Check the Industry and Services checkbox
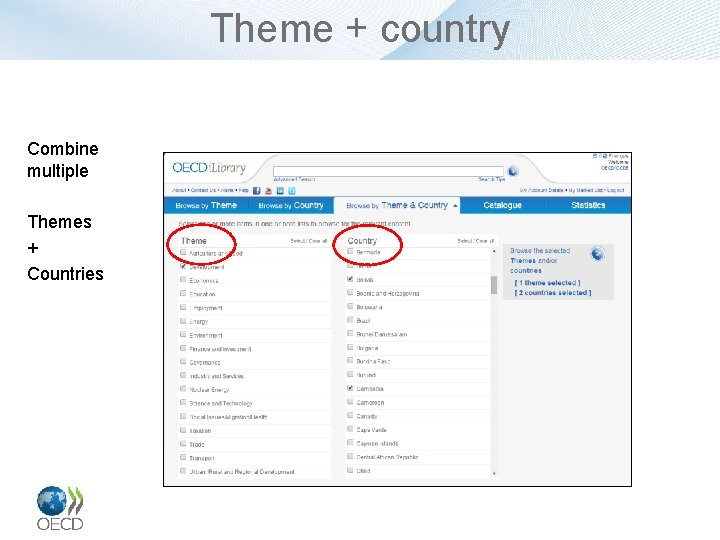Viewport: 720px width, 540px height. (x=183, y=375)
